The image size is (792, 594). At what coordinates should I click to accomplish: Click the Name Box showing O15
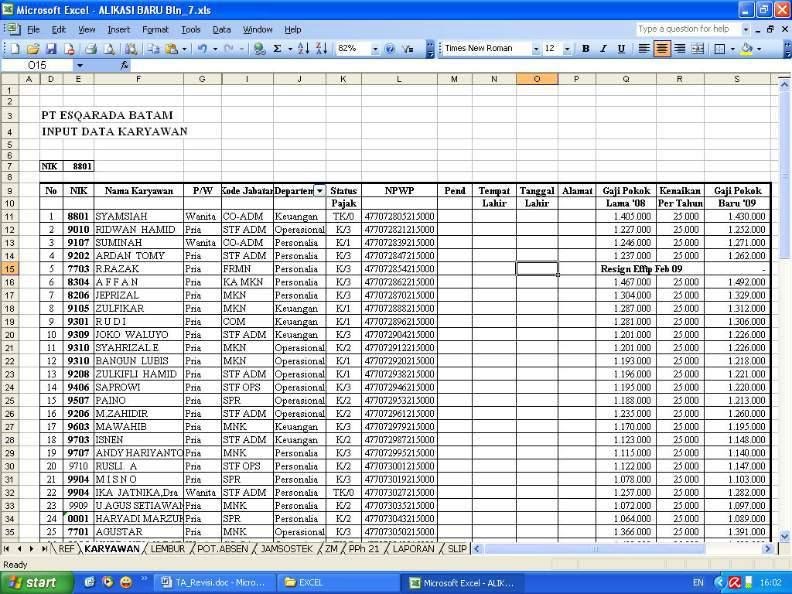click(37, 65)
